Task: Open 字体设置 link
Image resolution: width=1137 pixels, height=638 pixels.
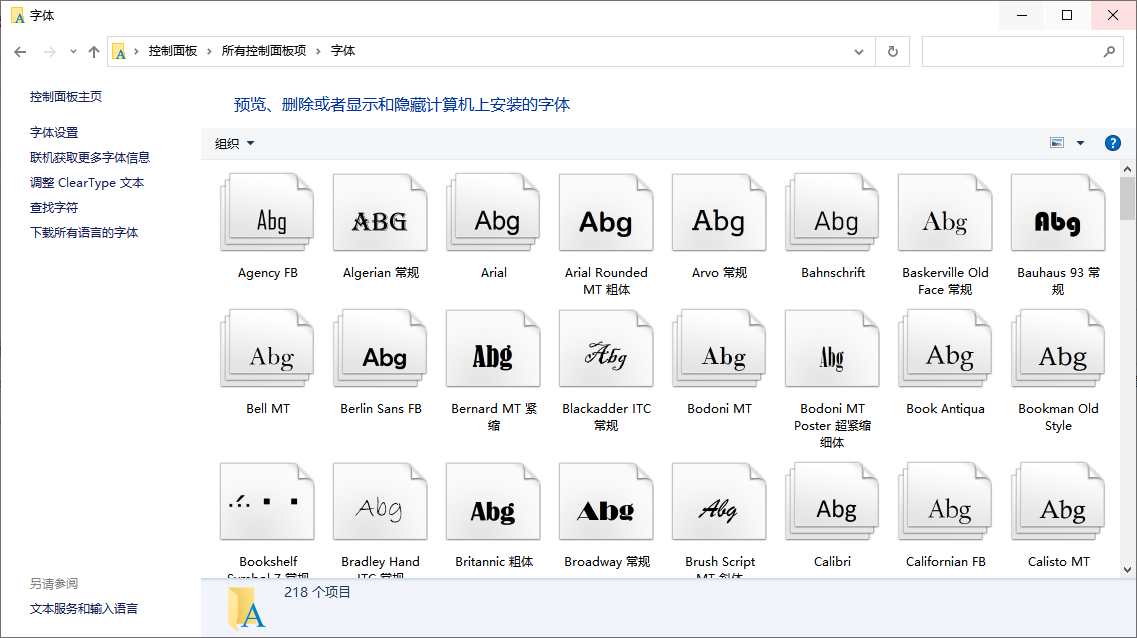Action: [x=54, y=133]
